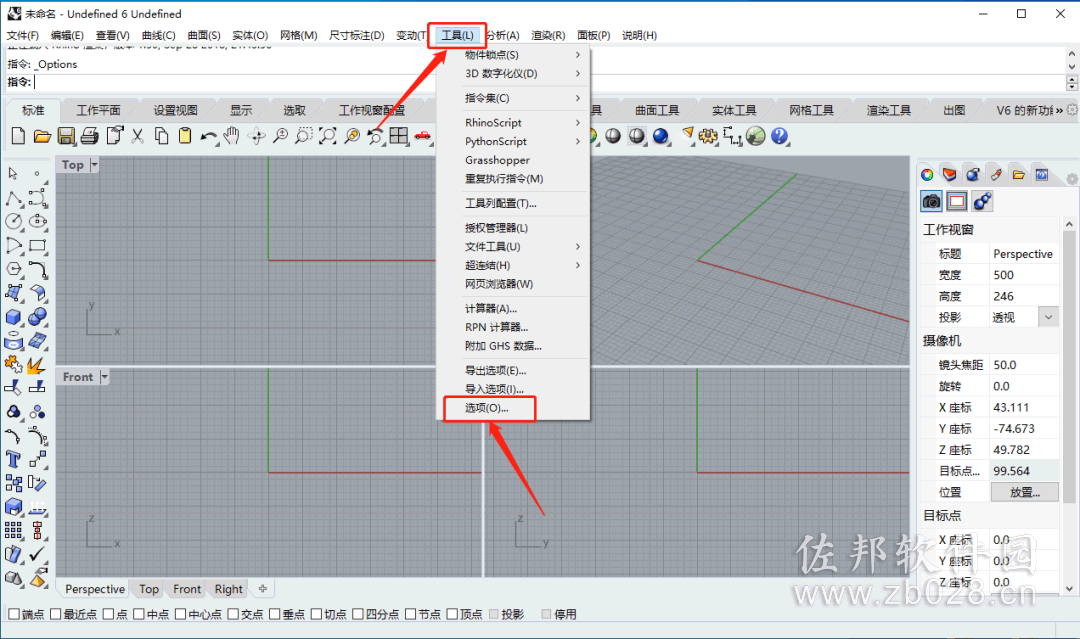
Task: Add a new viewport tab with plus button
Action: (x=262, y=589)
